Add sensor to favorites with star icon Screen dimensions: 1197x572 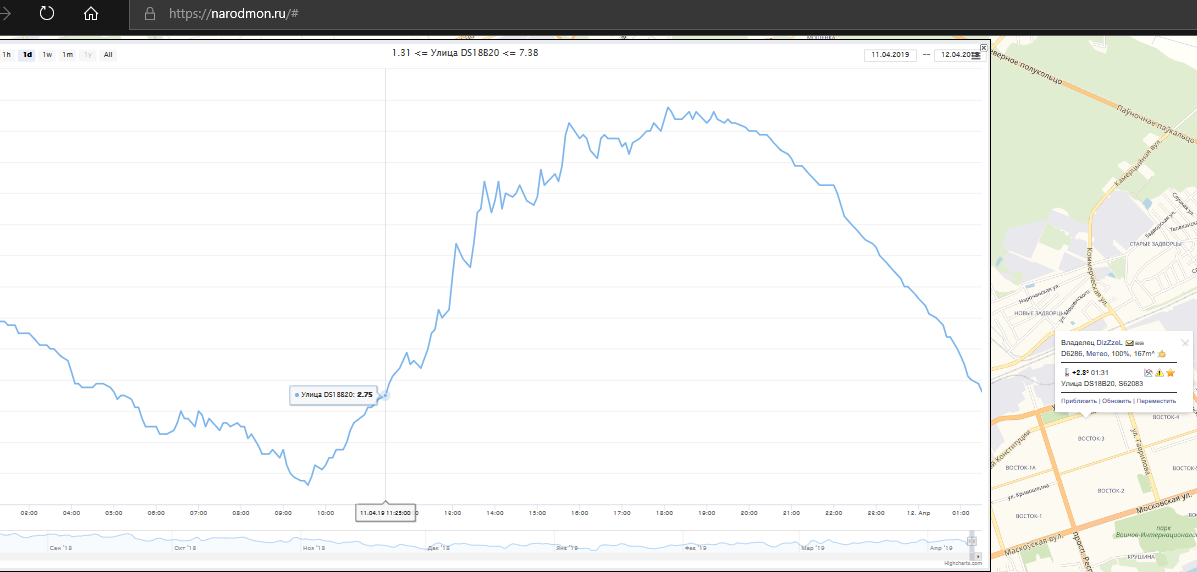click(1170, 373)
